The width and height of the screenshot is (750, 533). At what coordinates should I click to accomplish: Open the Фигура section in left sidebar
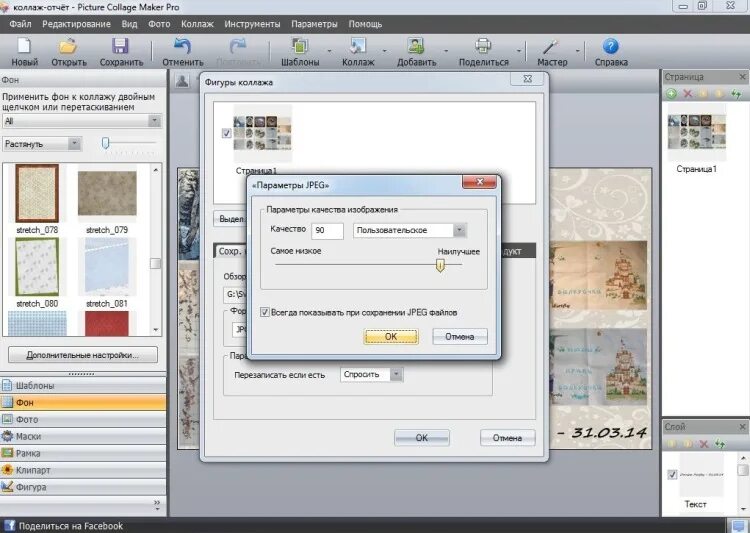tap(83, 487)
